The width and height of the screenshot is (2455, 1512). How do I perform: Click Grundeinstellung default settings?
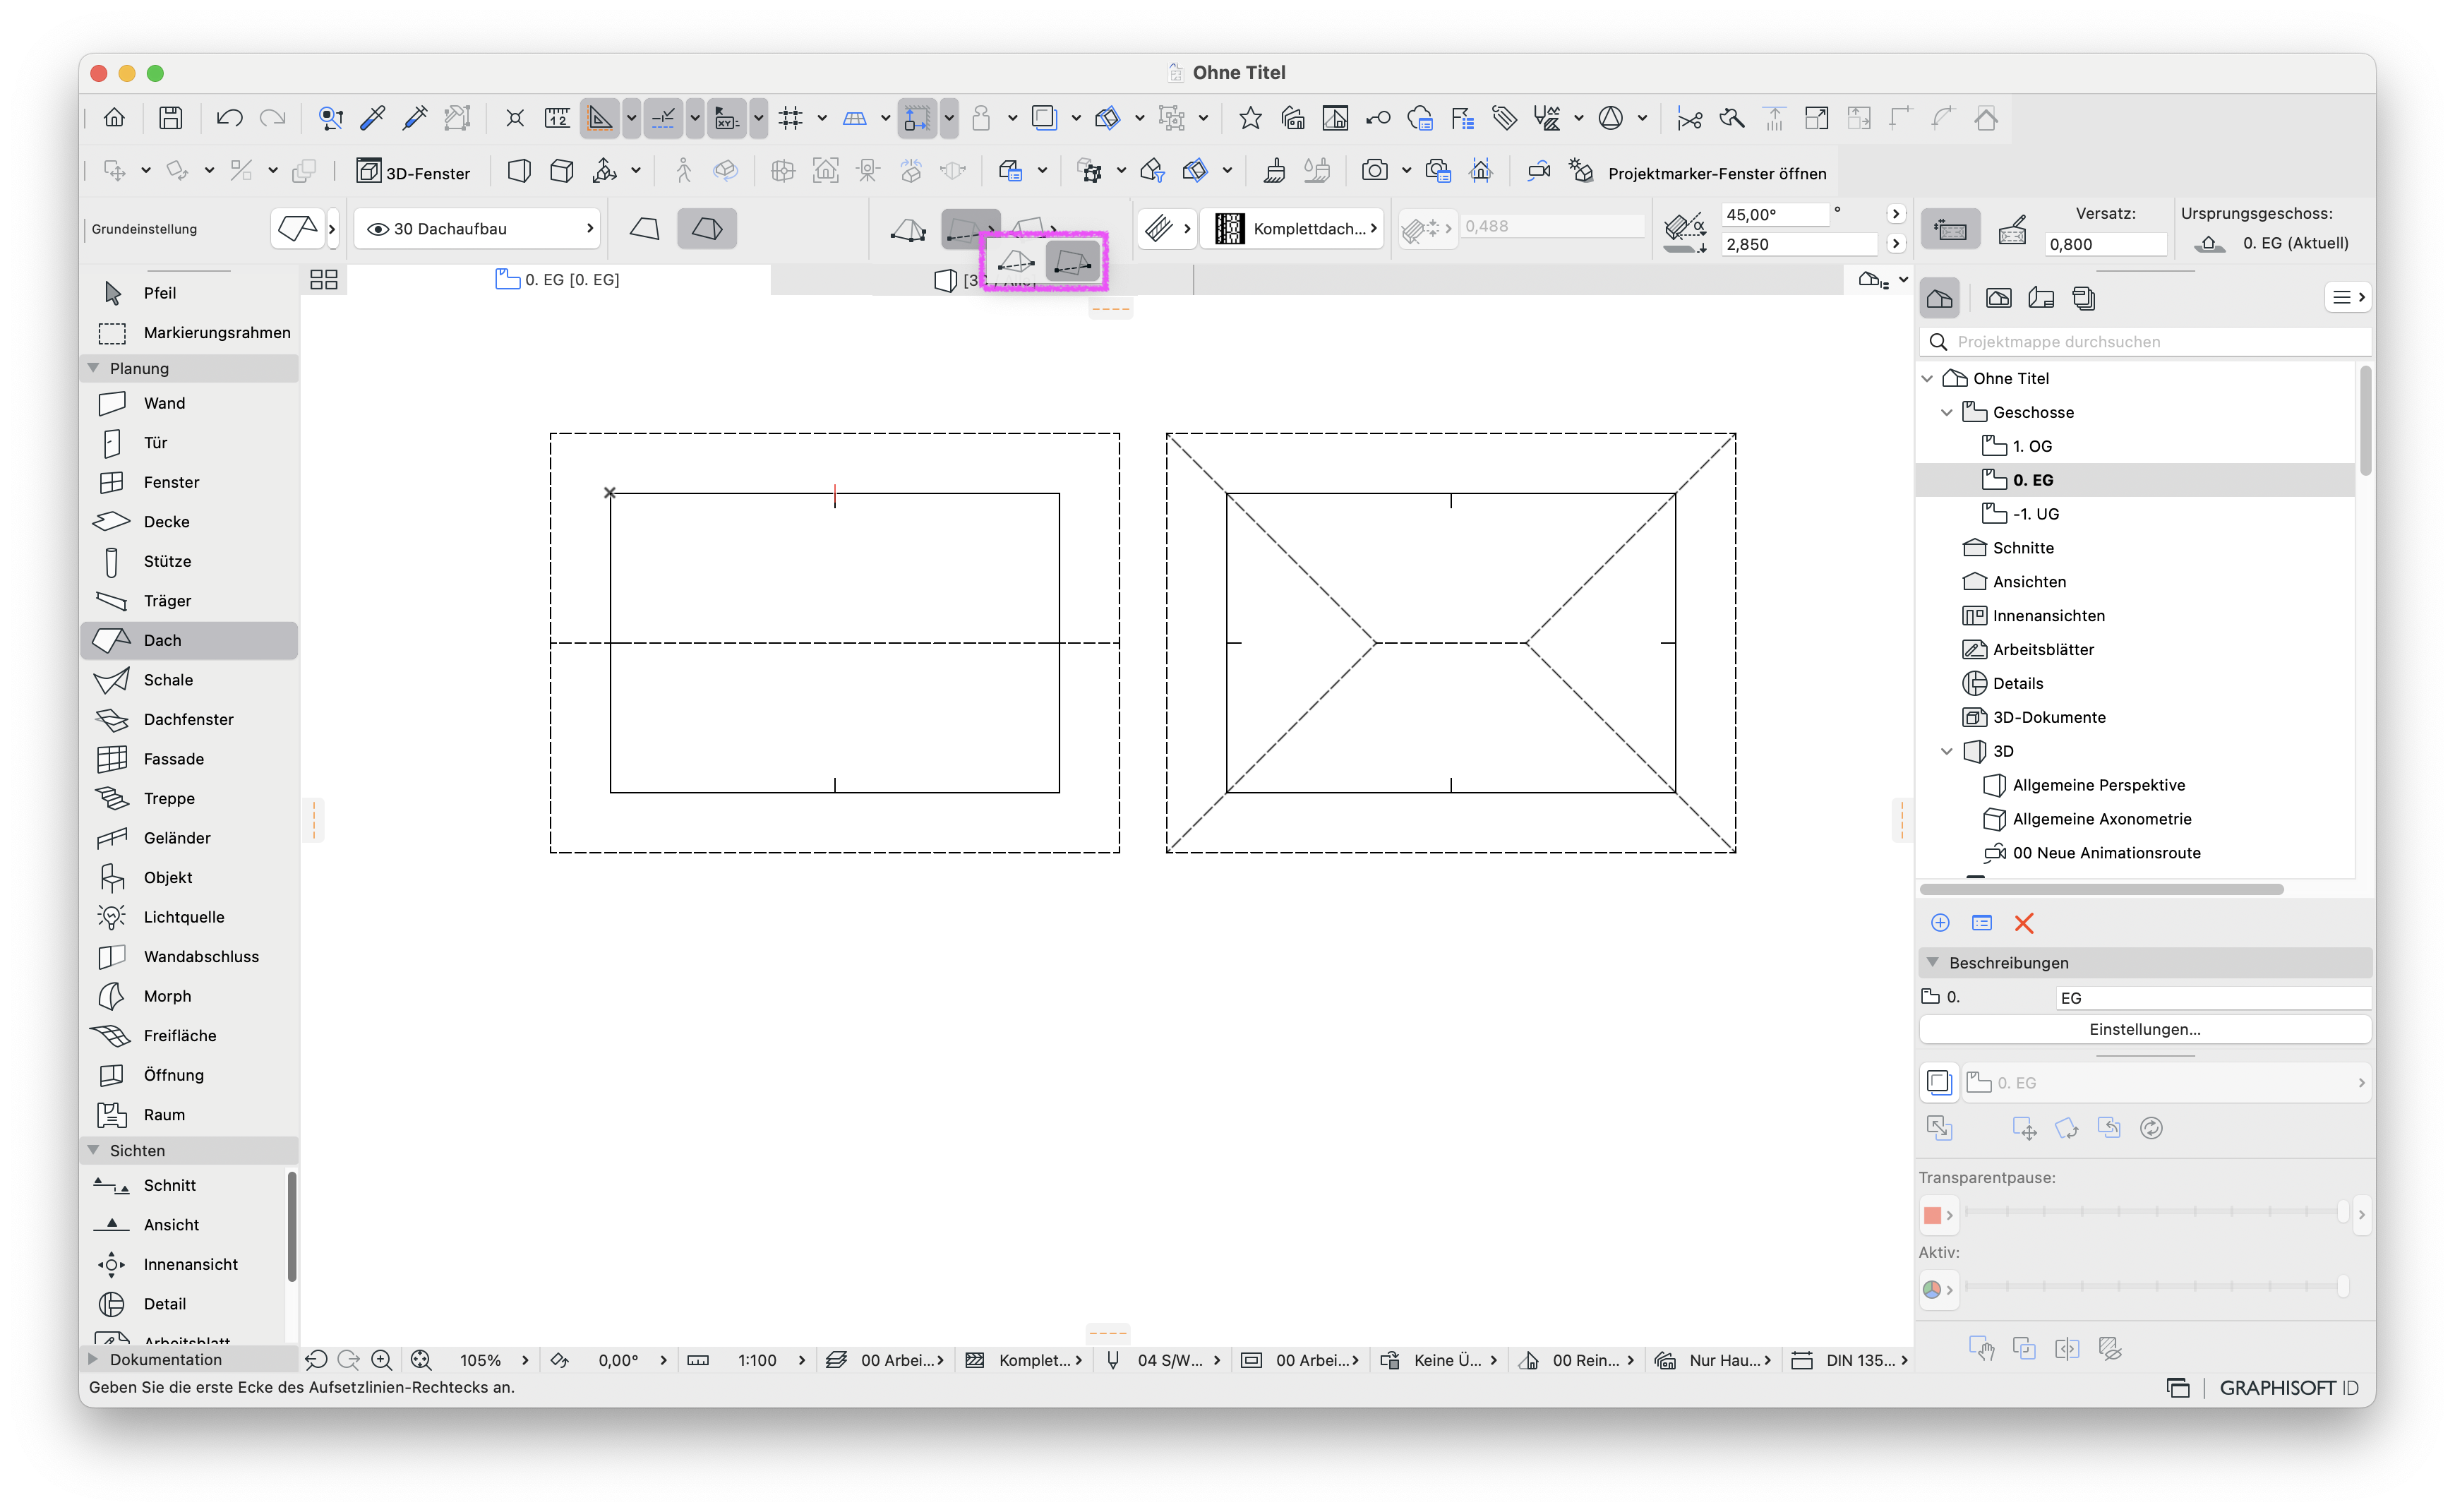[144, 229]
